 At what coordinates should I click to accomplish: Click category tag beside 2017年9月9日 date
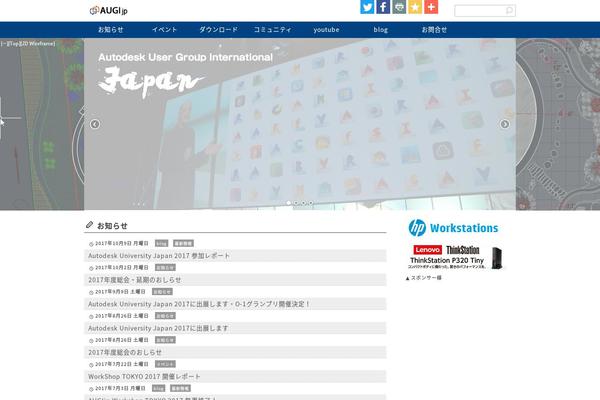tap(162, 292)
